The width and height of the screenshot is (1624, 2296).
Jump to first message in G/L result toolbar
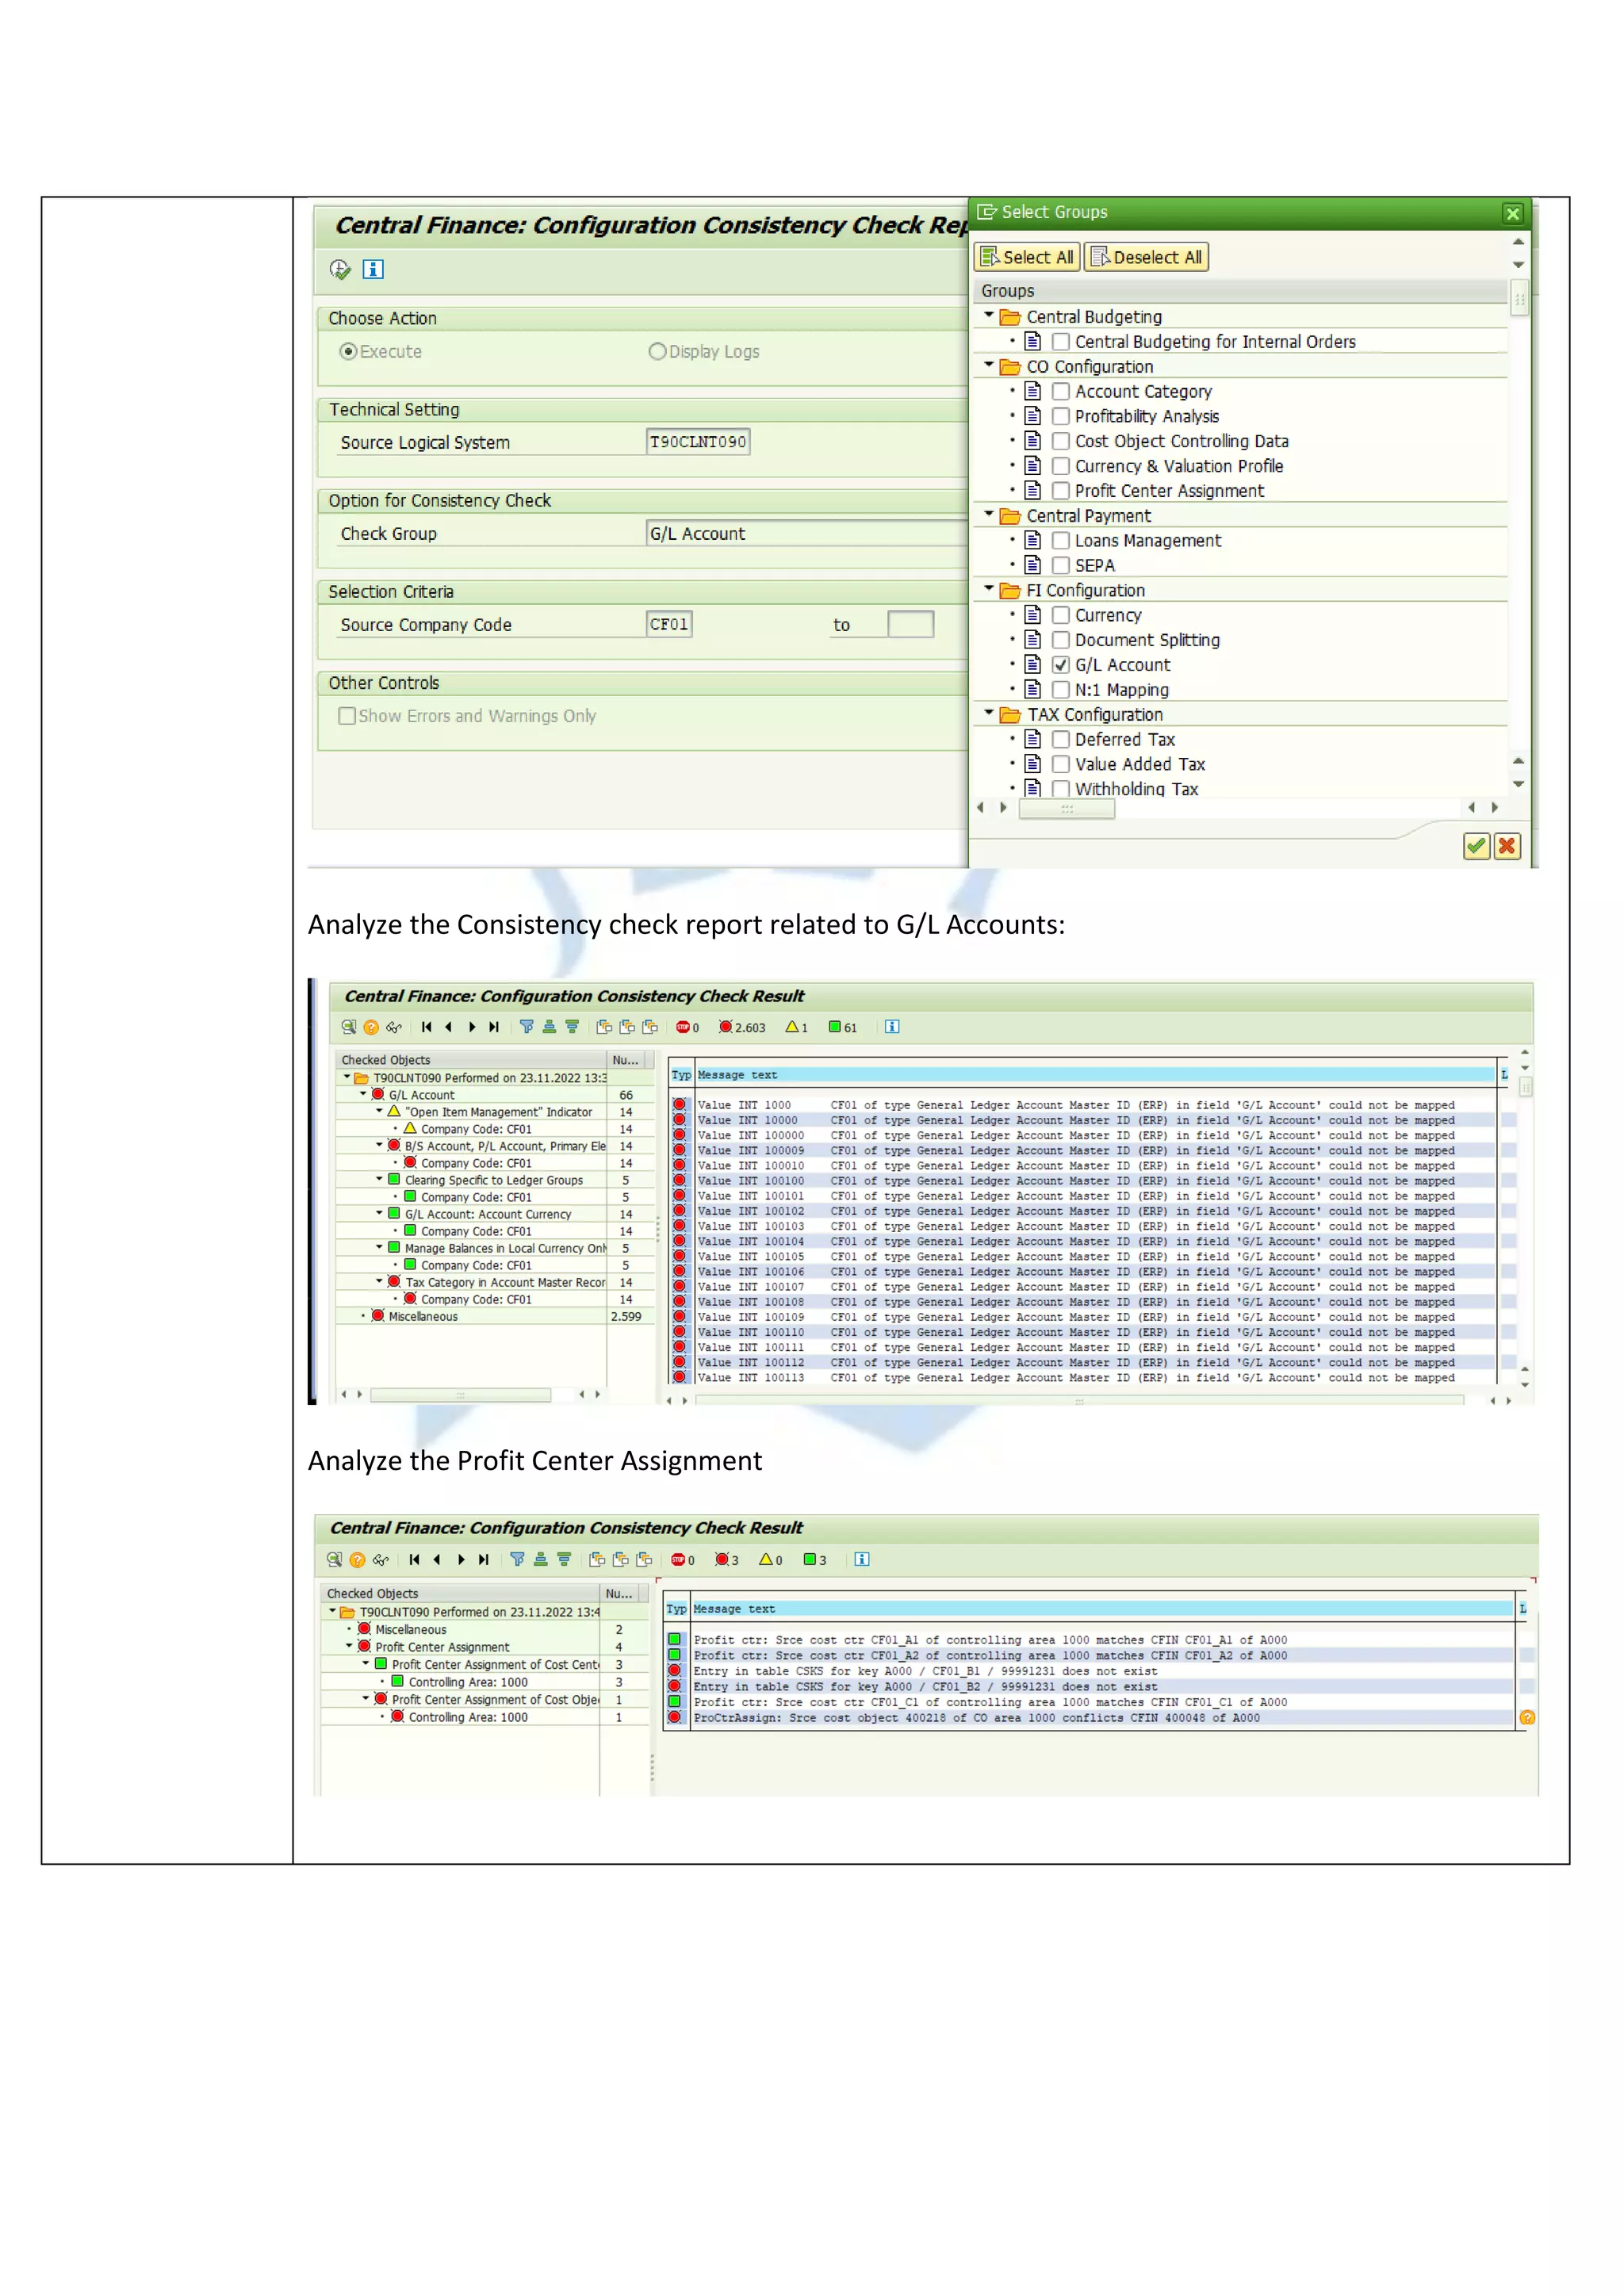(x=427, y=1027)
